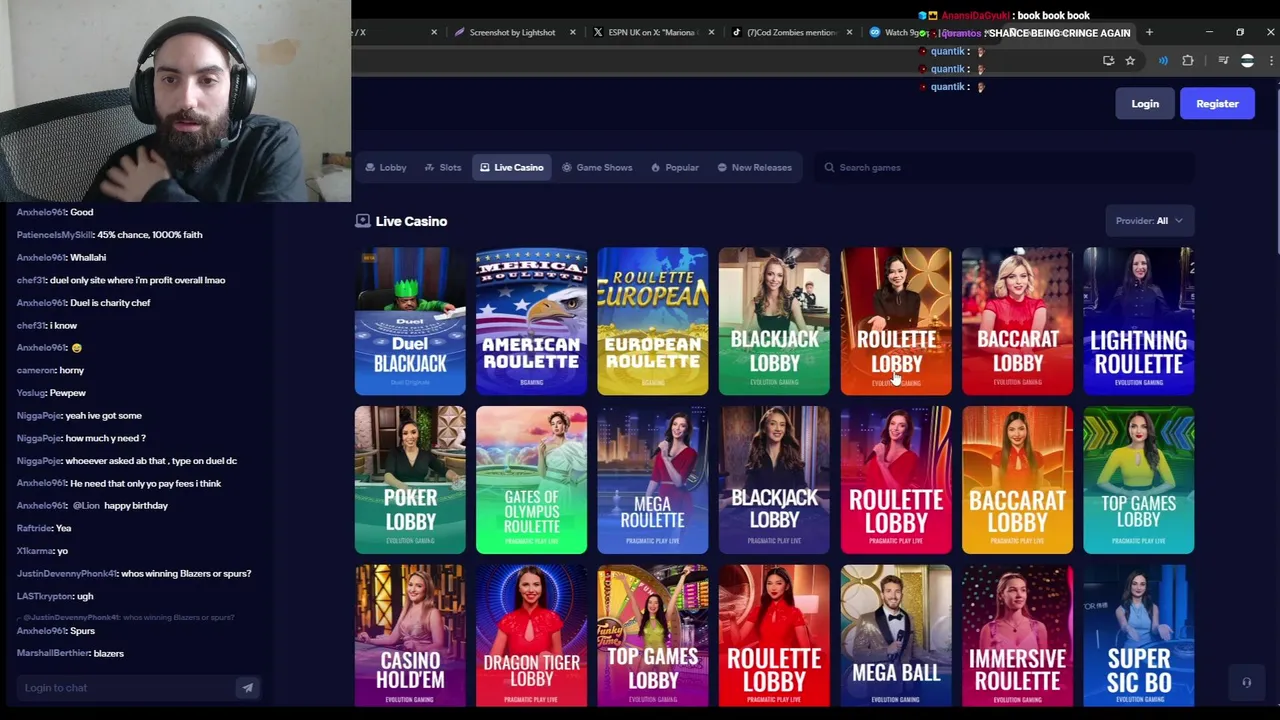1280x720 pixels.
Task: Open the European Roulette game tile
Action: [x=652, y=321]
